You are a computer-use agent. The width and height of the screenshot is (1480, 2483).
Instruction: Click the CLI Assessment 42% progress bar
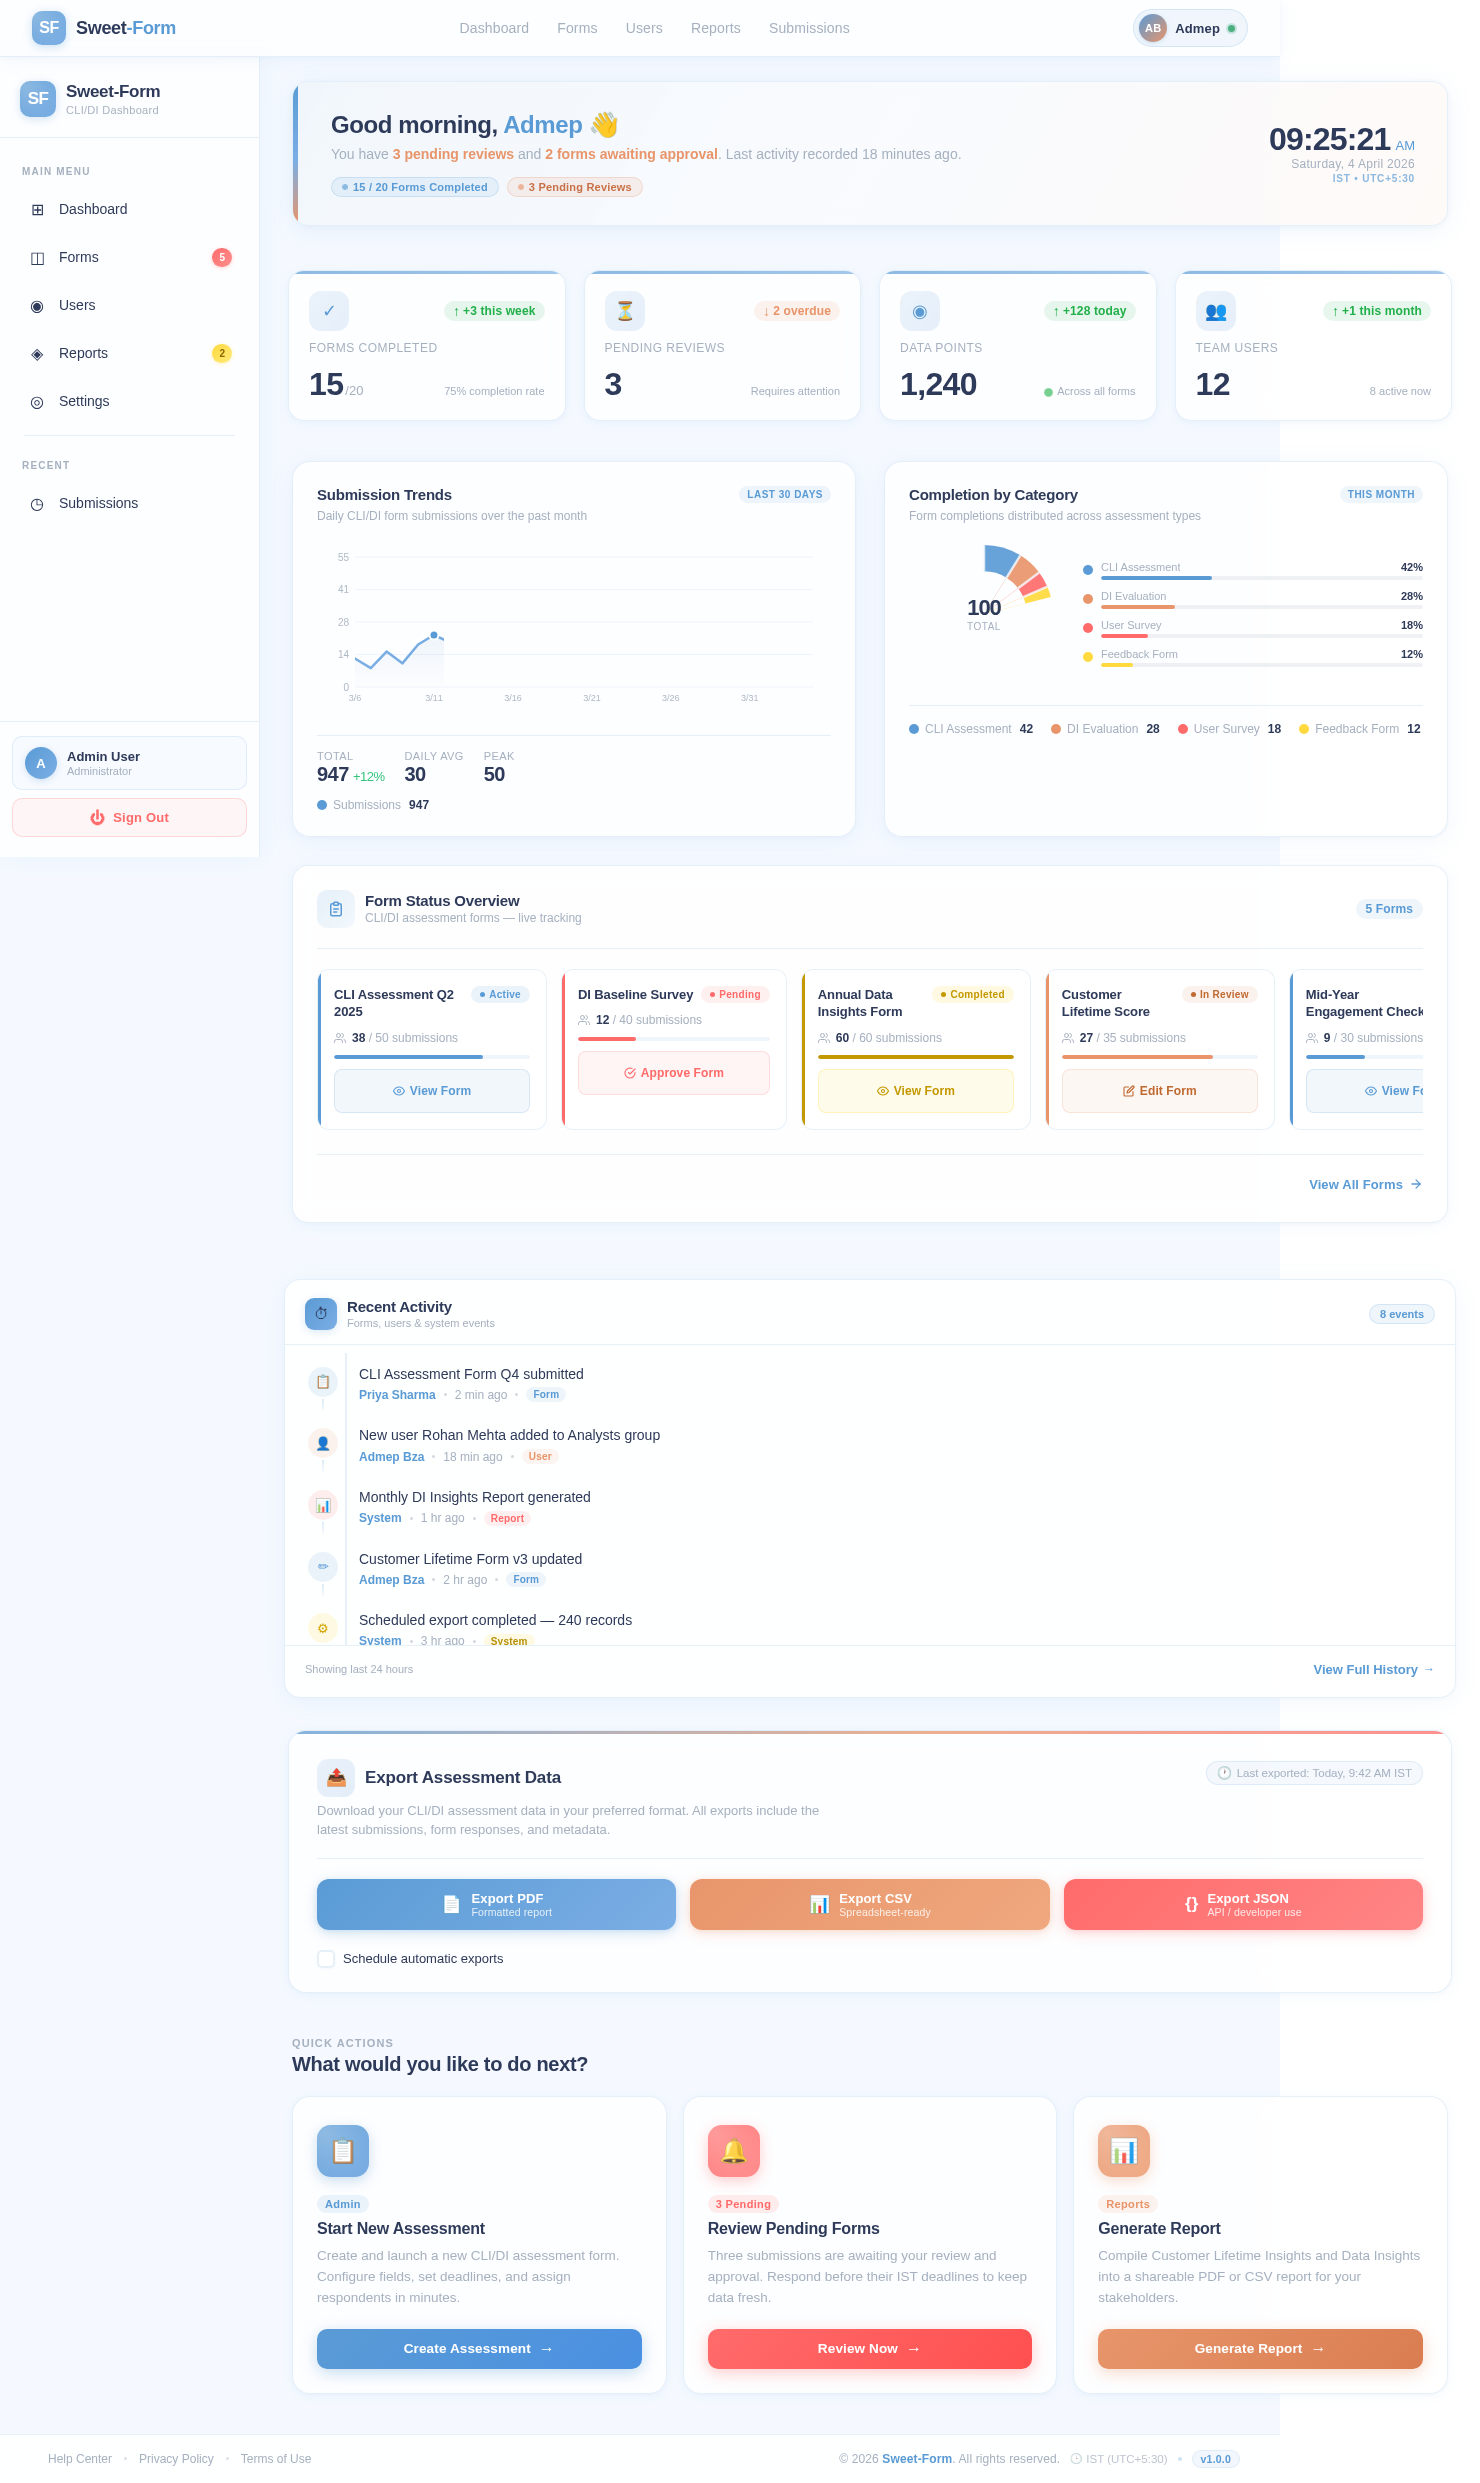pyautogui.click(x=1262, y=578)
